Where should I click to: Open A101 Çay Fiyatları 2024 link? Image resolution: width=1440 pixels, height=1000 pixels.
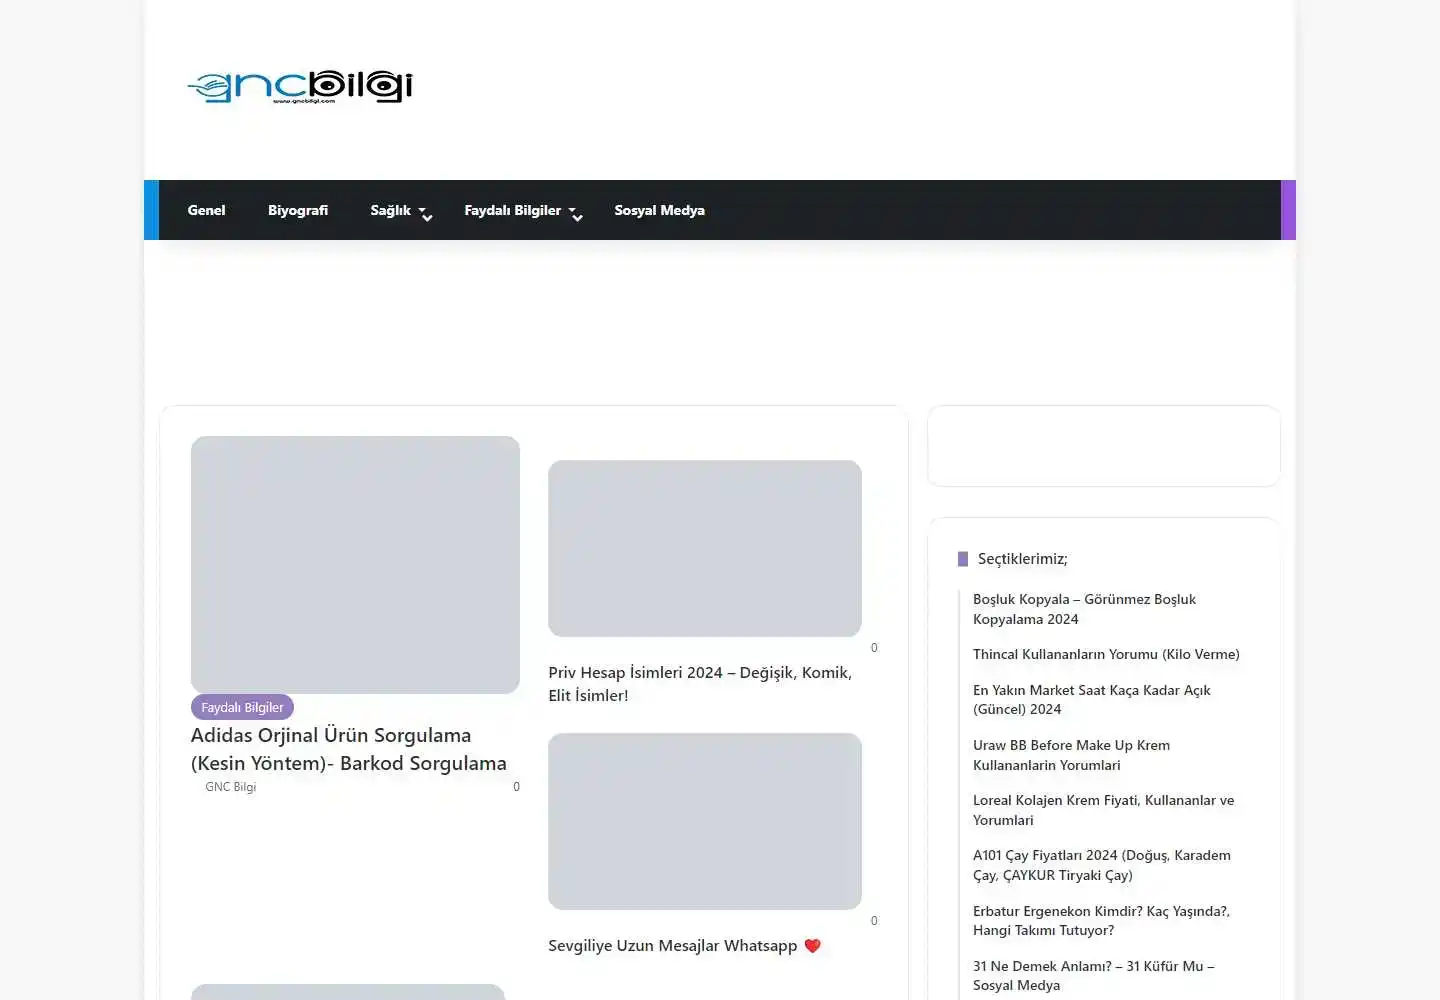(x=1102, y=865)
